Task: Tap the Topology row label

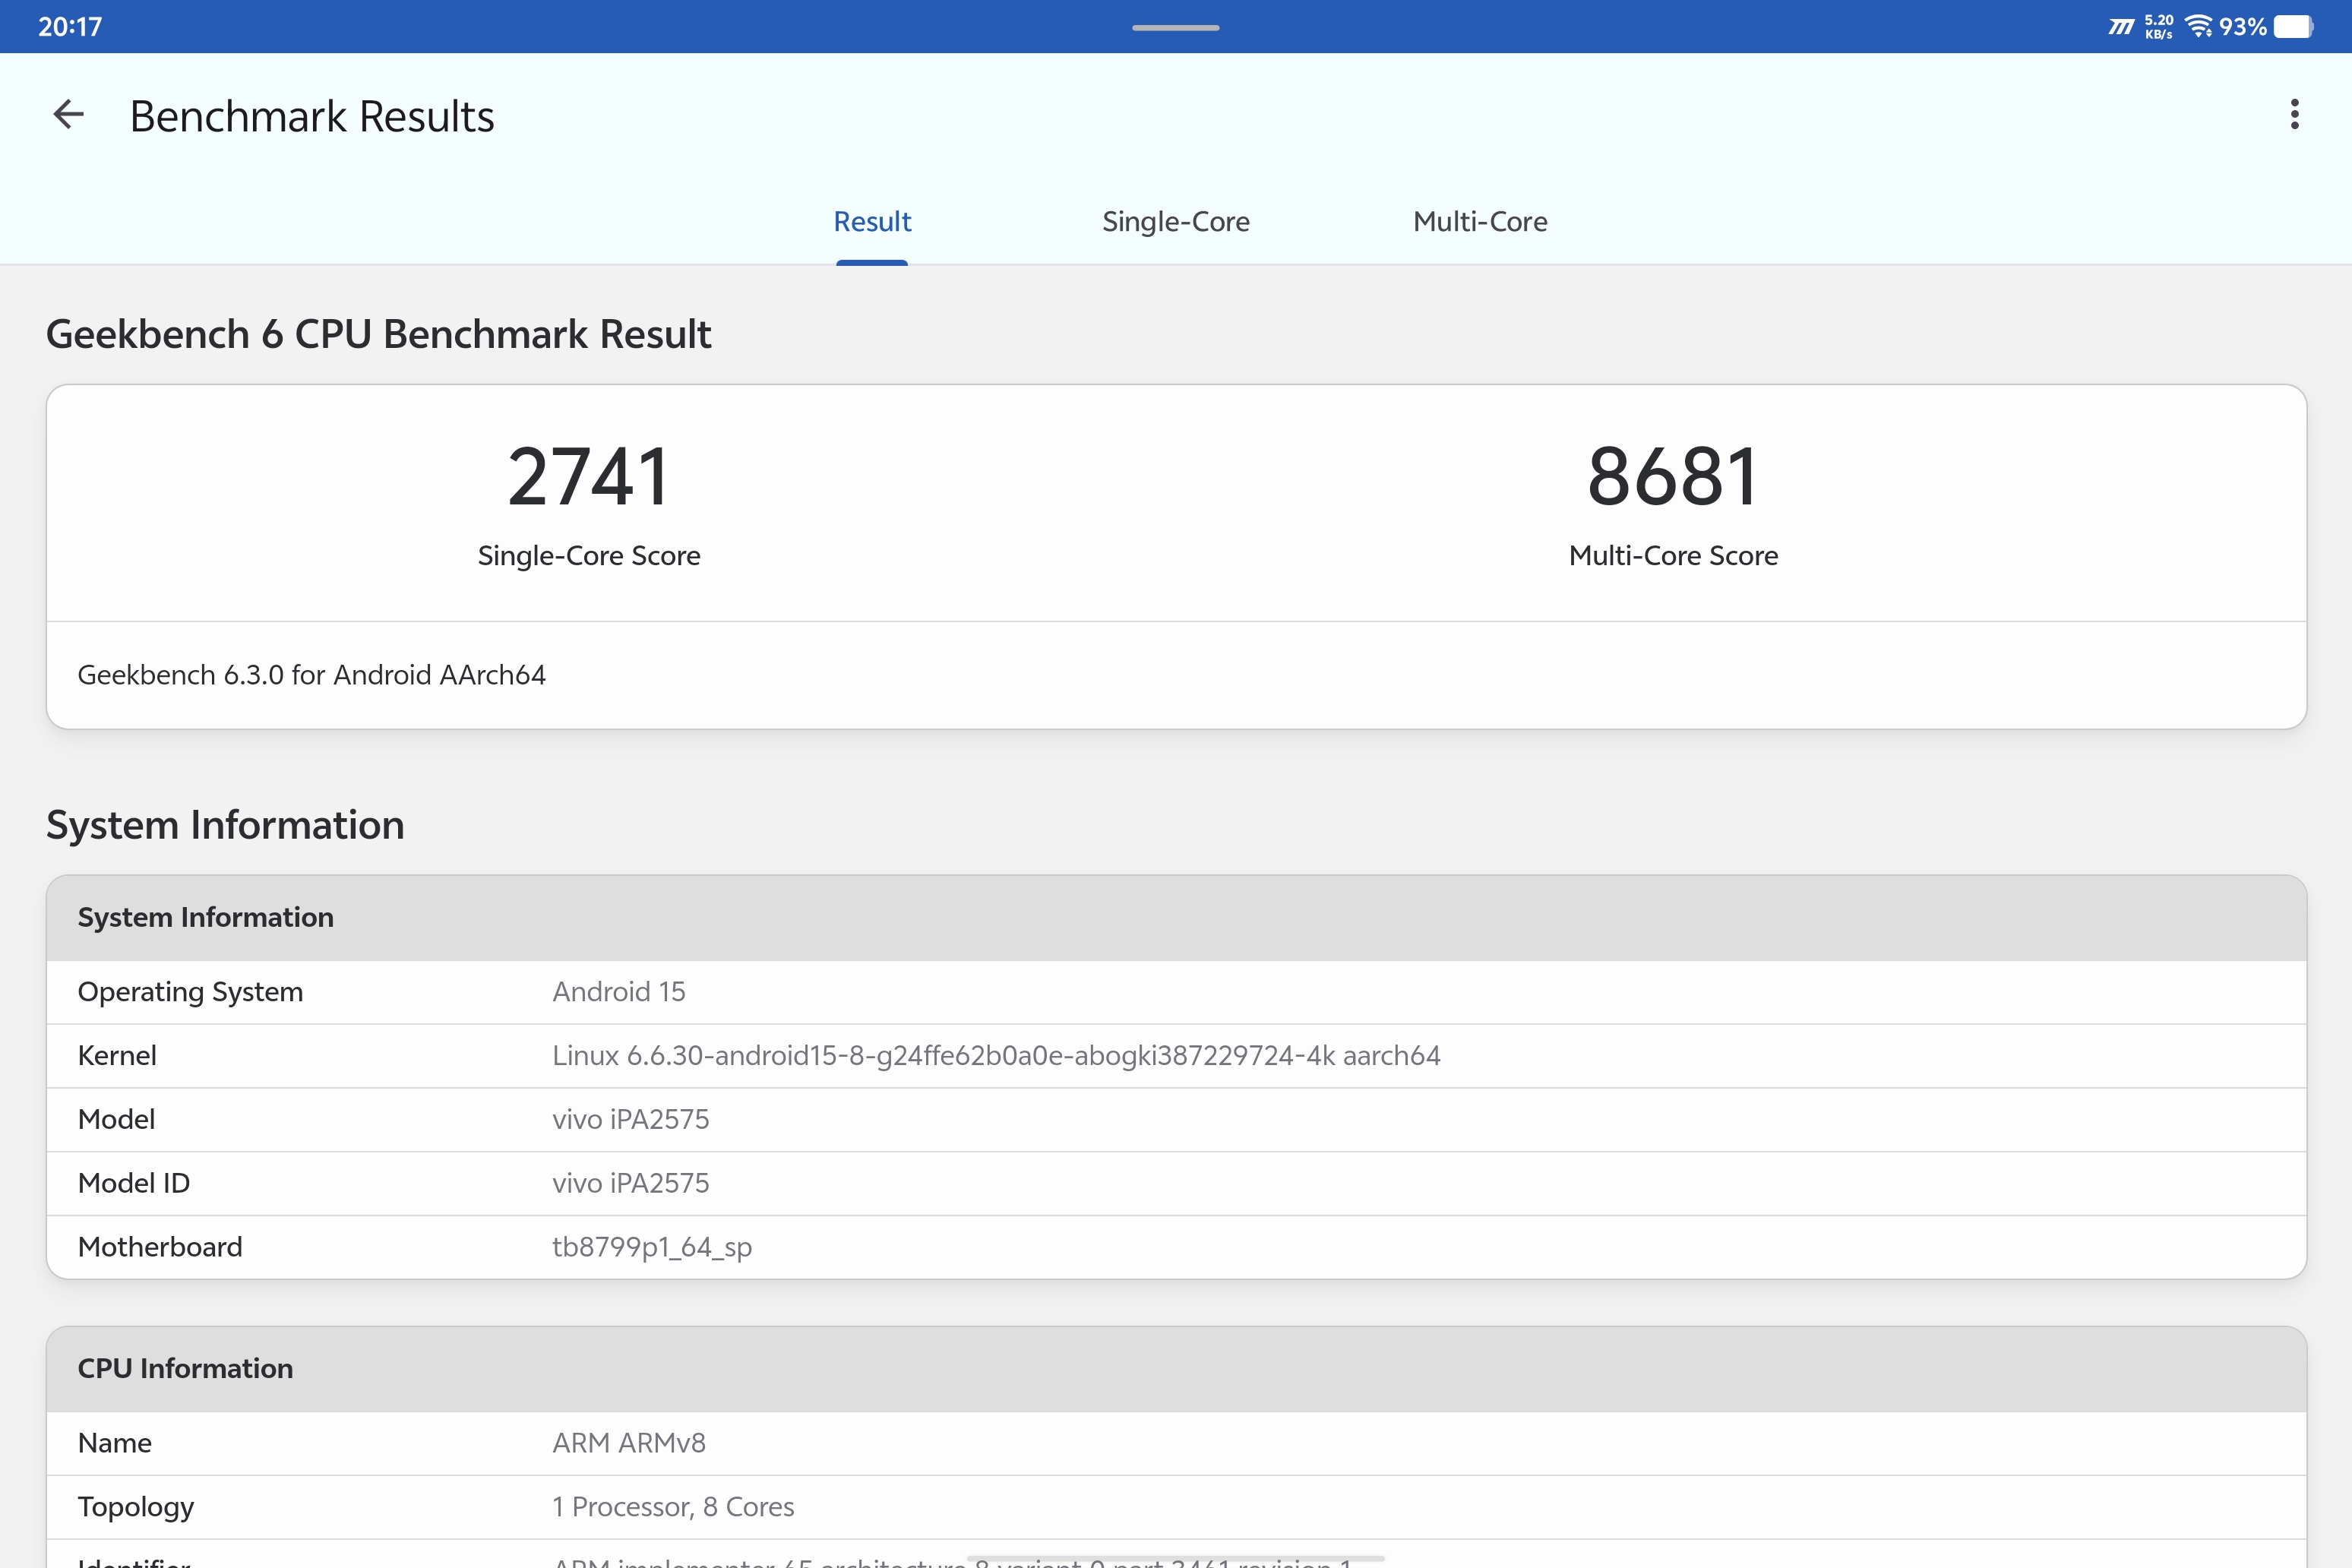Action: [136, 1507]
